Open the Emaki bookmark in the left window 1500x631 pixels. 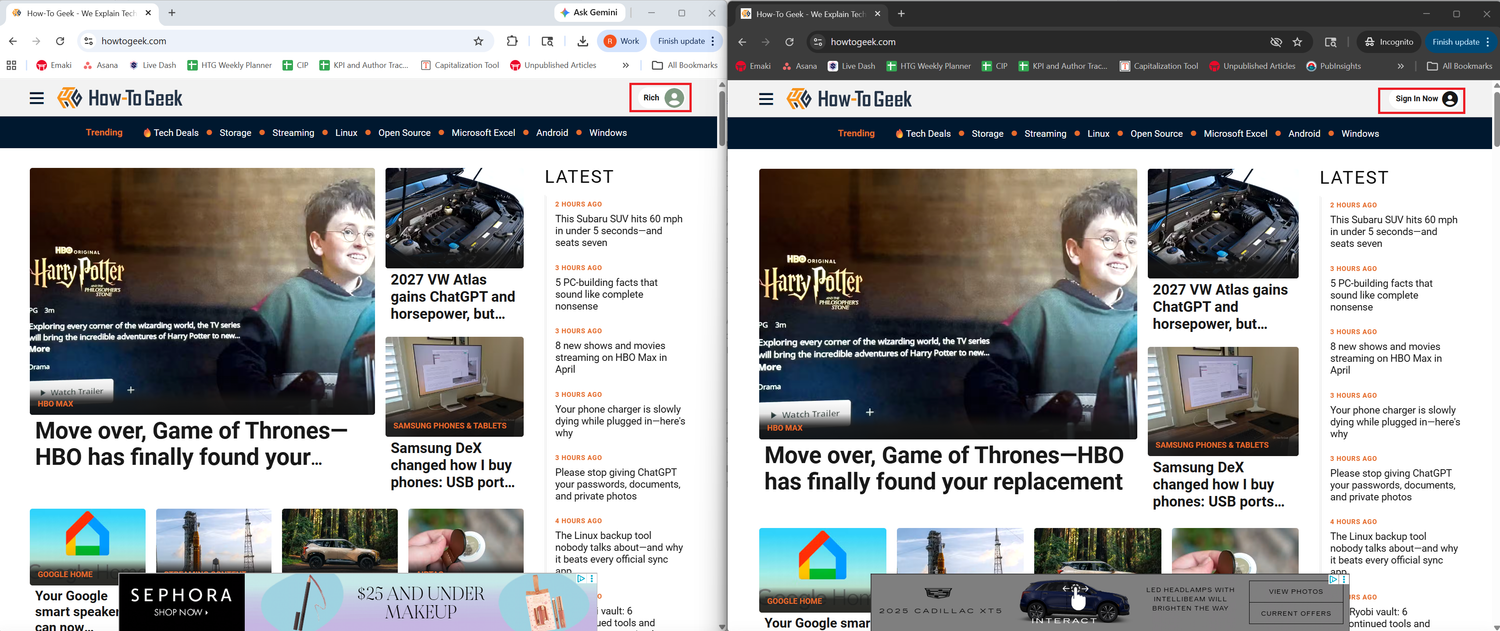click(x=53, y=65)
